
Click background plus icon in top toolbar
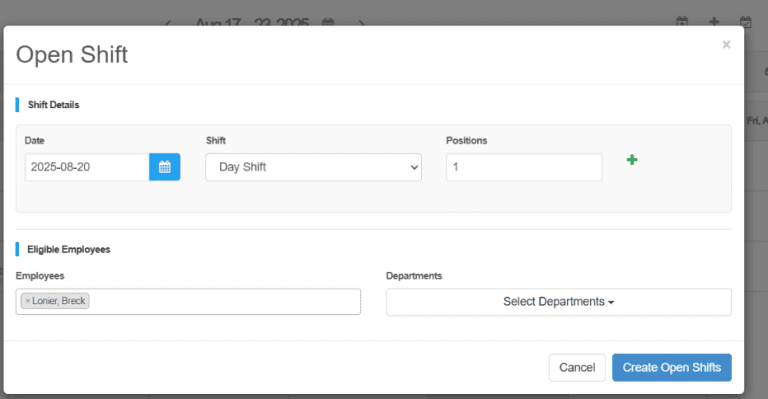coord(714,22)
